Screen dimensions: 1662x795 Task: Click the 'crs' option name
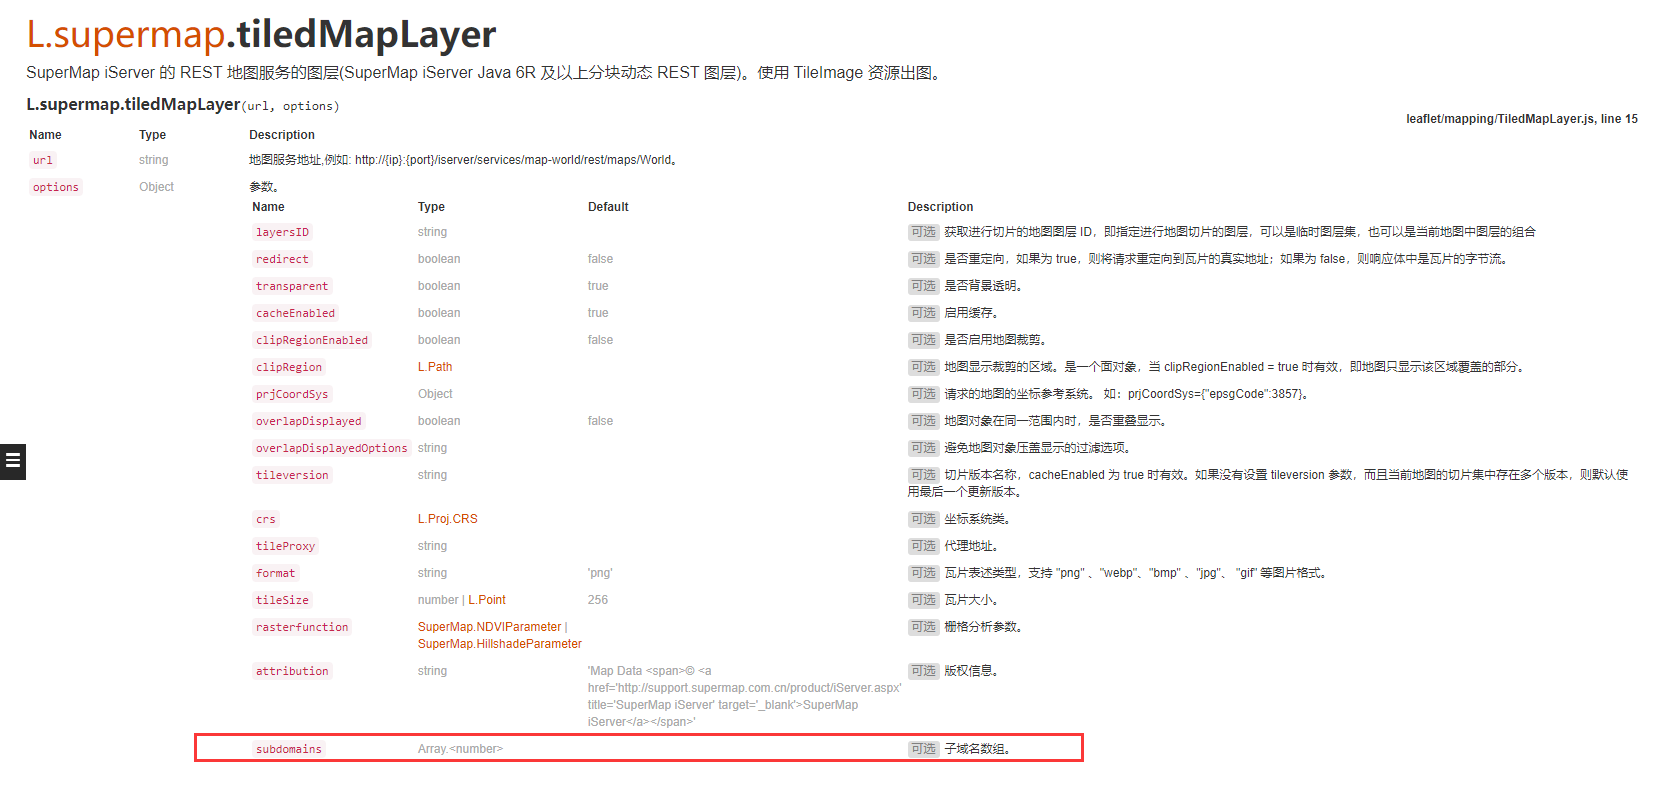coord(266,519)
